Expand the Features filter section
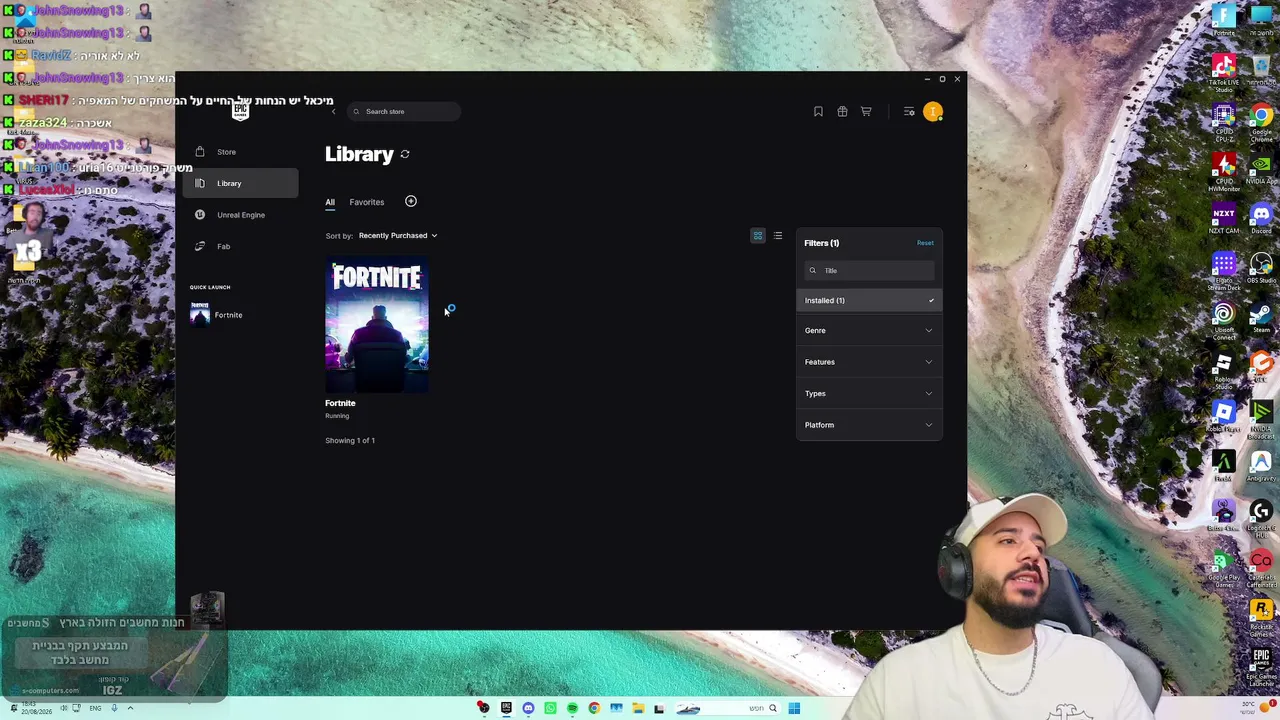Viewport: 1280px width, 720px height. [869, 362]
